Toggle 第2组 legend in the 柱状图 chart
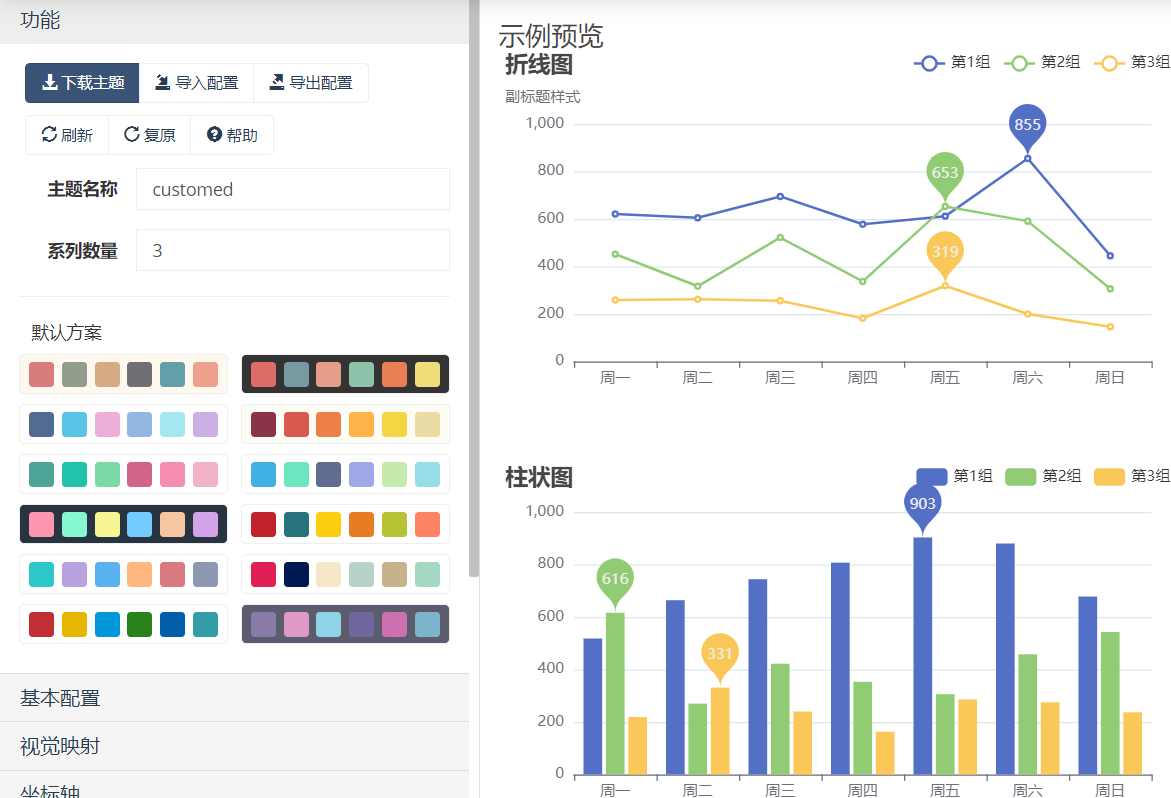Viewport: 1171px width, 798px height. pyautogui.click(x=1042, y=476)
